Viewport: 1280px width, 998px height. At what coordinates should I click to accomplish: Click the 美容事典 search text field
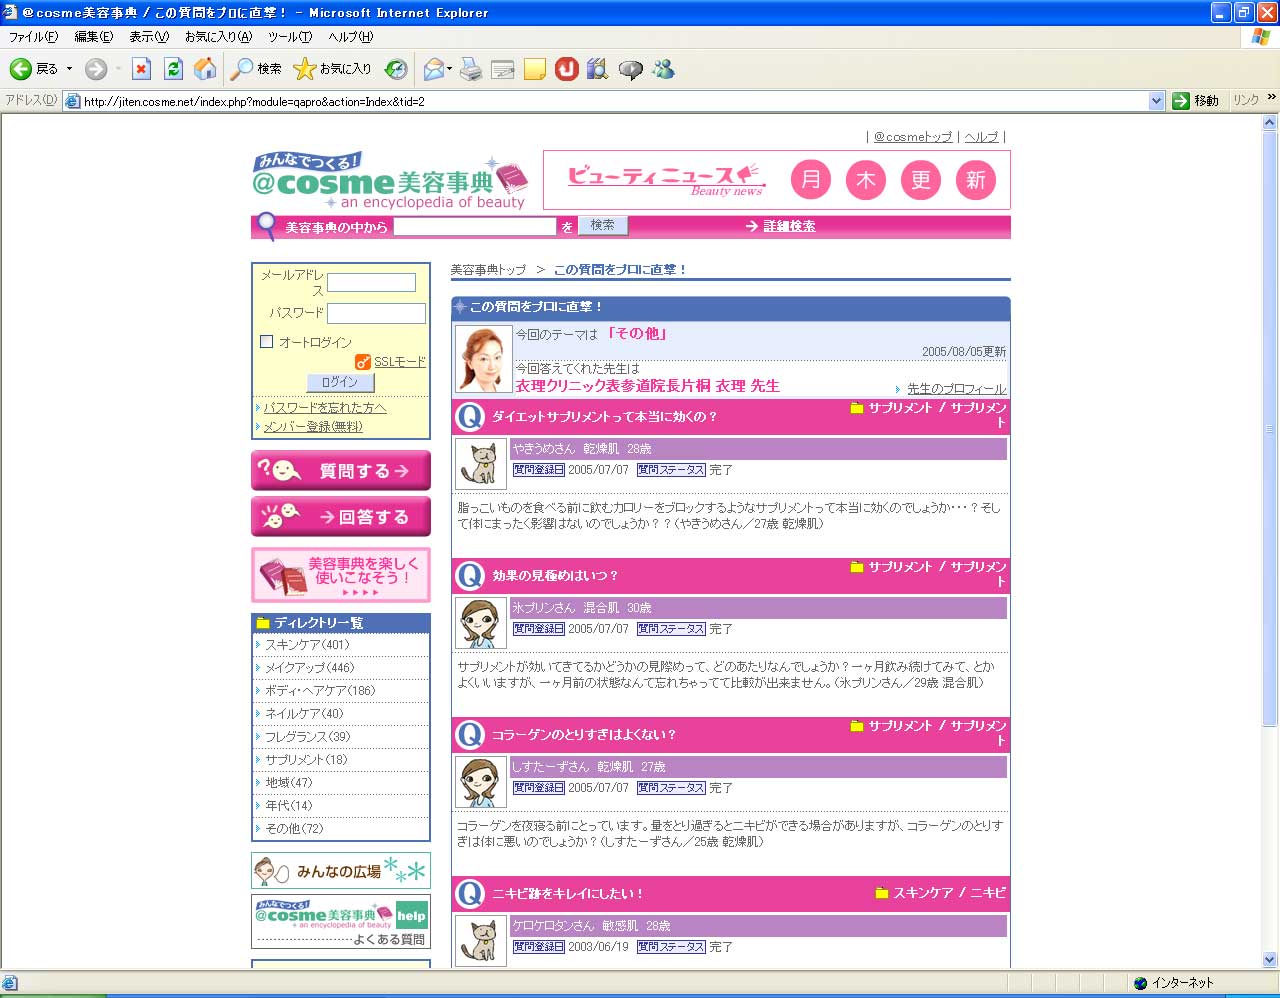[474, 227]
